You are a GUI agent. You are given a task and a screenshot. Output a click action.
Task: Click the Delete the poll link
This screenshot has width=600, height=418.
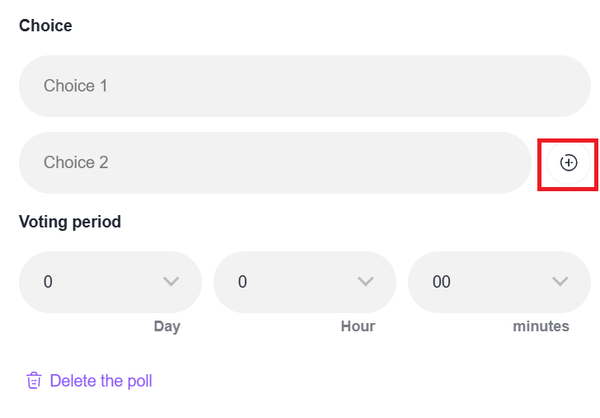pos(100,381)
